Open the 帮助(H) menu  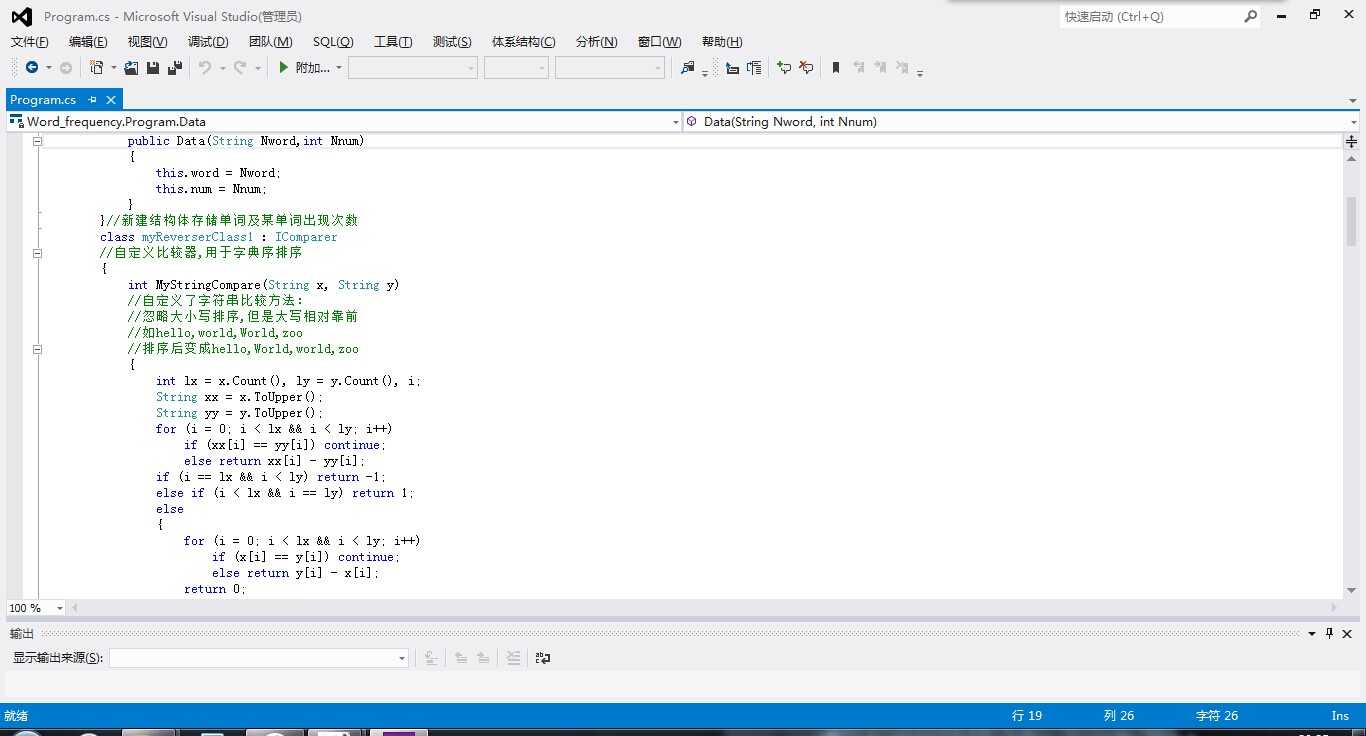pos(722,42)
